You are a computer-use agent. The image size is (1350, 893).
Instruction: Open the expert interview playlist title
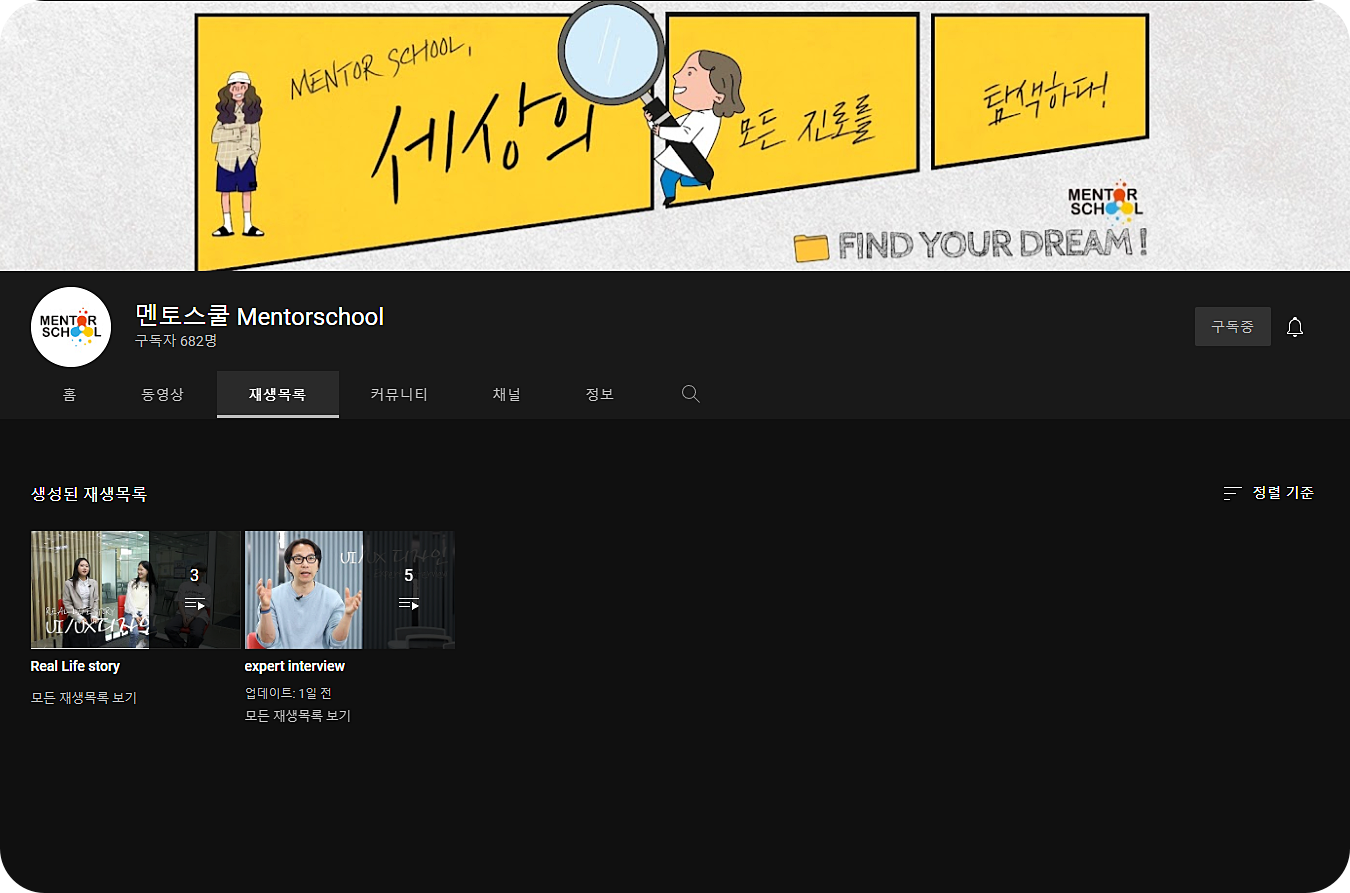295,666
